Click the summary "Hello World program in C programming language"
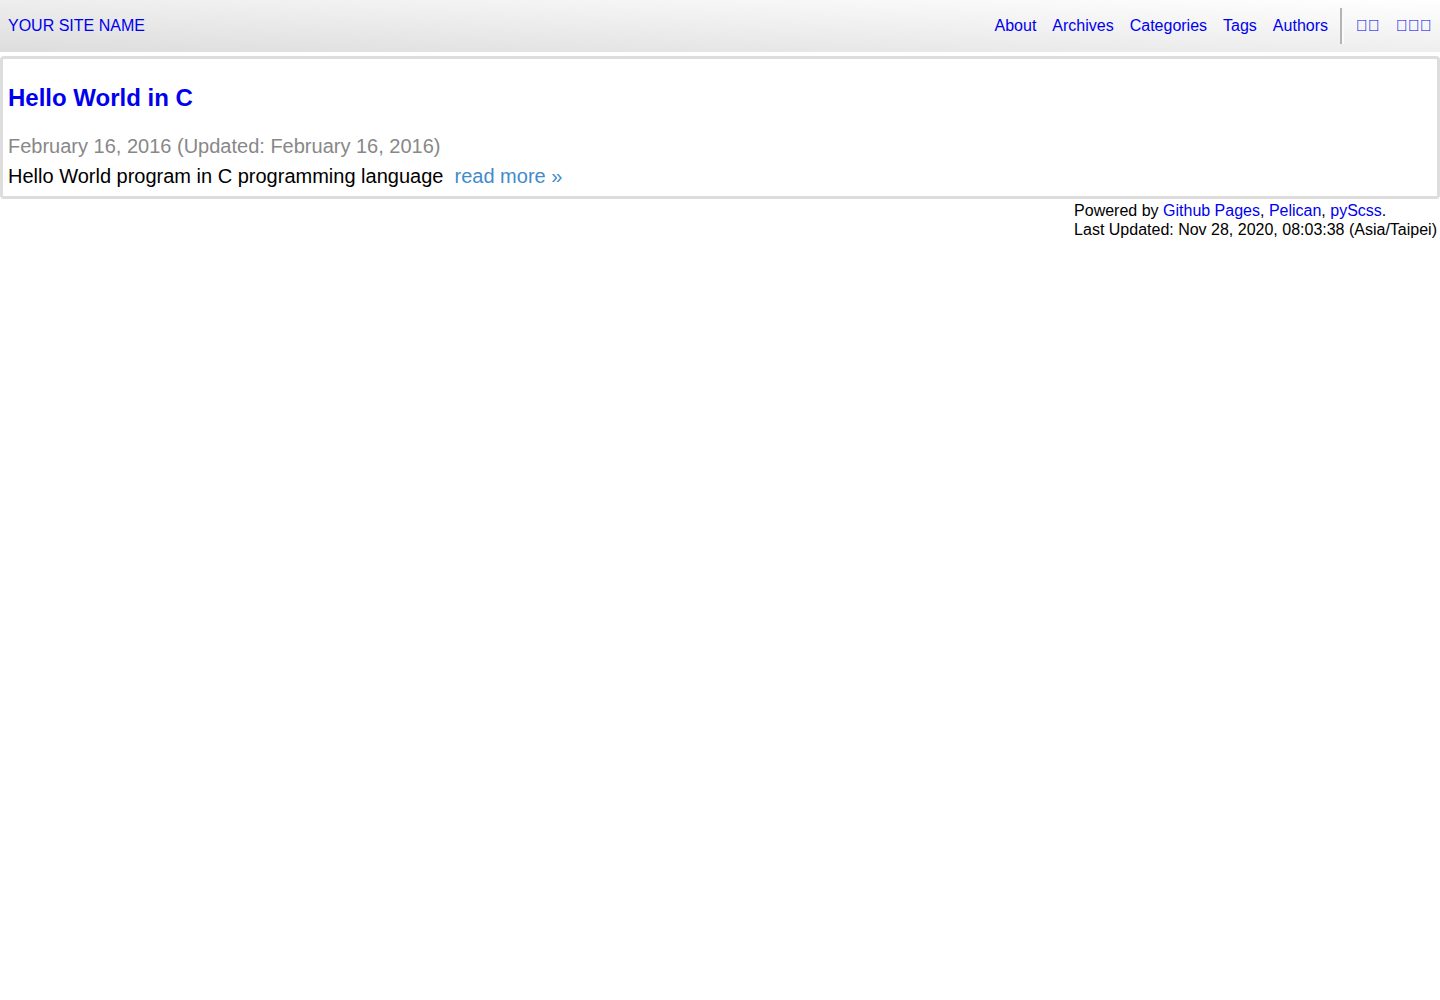 point(225,176)
